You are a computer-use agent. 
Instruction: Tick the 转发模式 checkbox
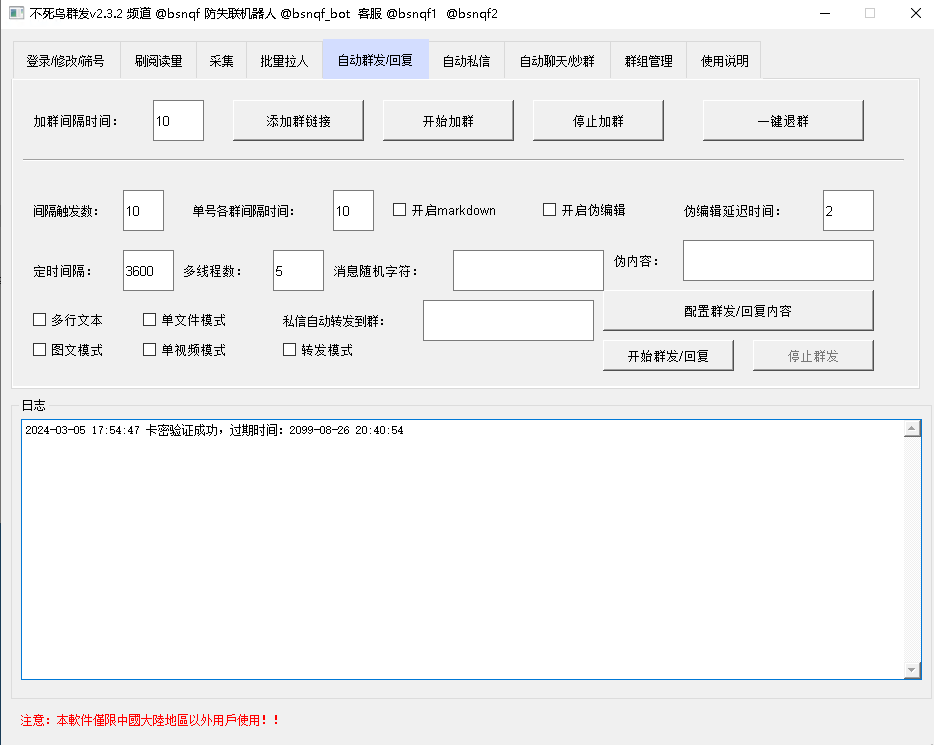click(x=290, y=350)
